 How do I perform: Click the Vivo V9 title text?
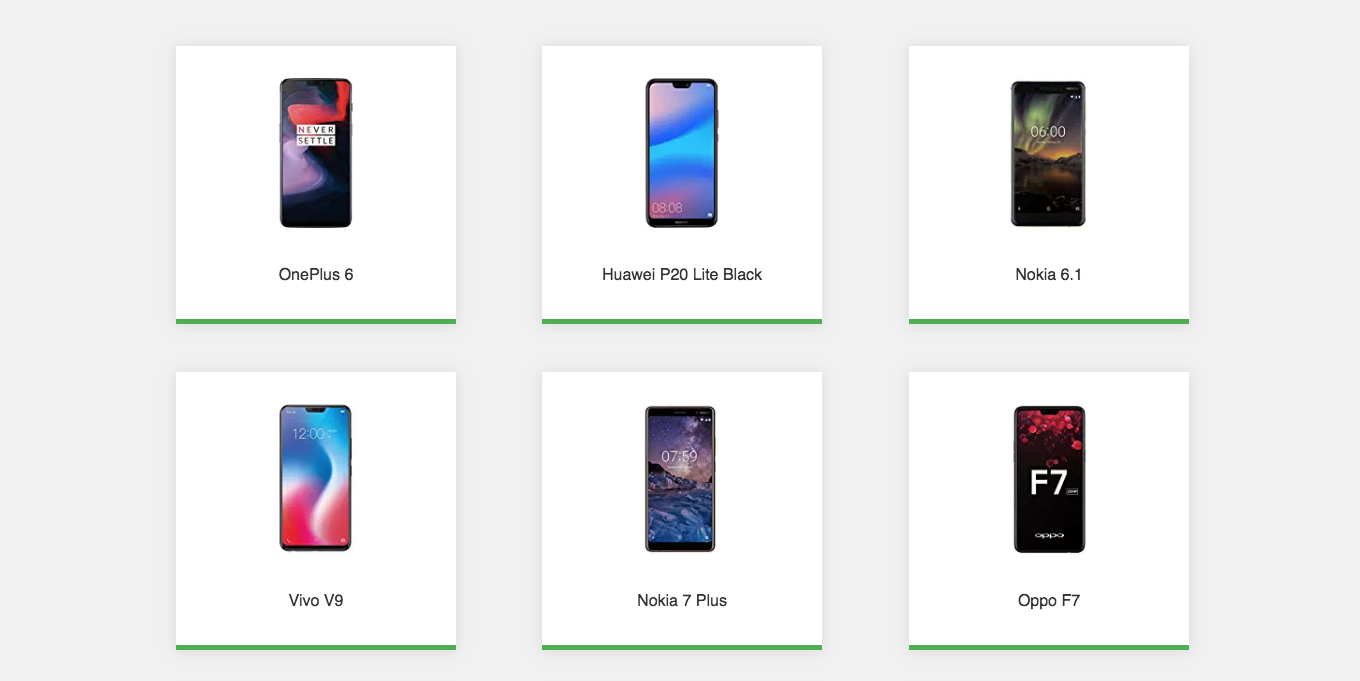[316, 600]
